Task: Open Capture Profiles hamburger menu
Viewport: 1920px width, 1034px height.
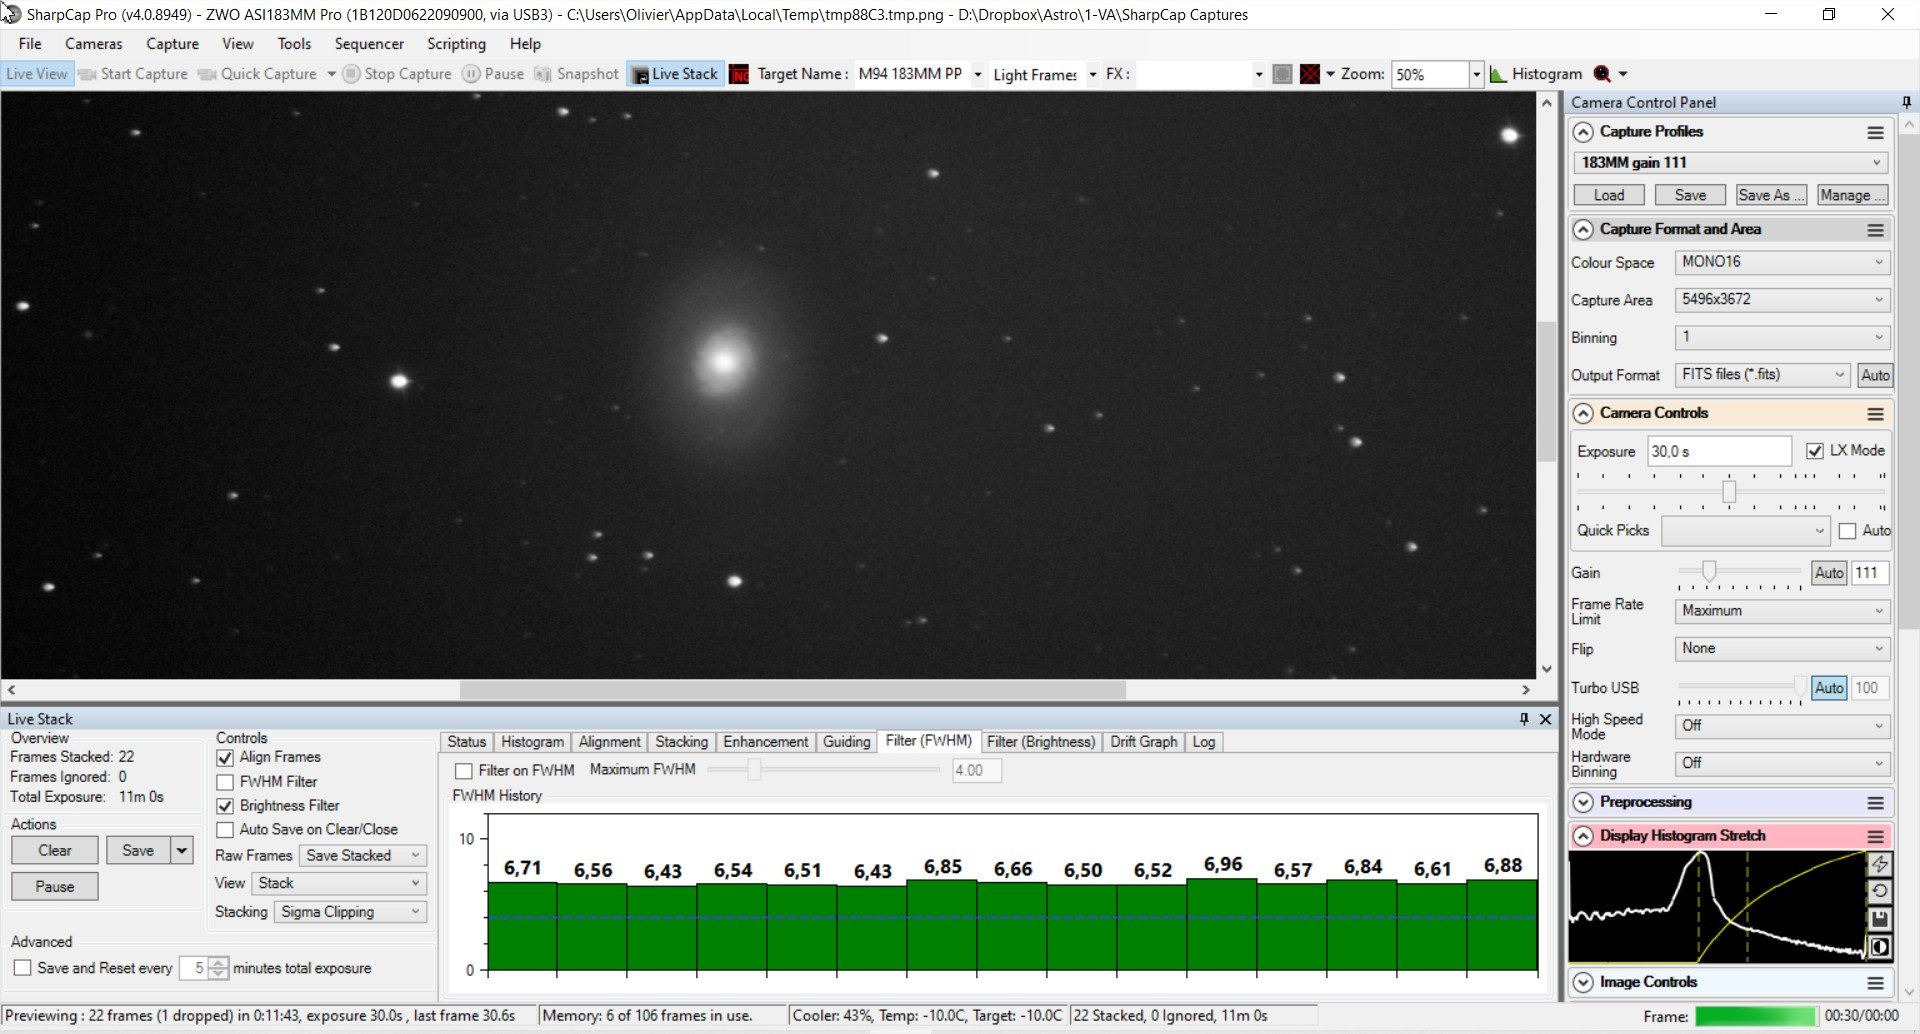Action: pyautogui.click(x=1875, y=132)
